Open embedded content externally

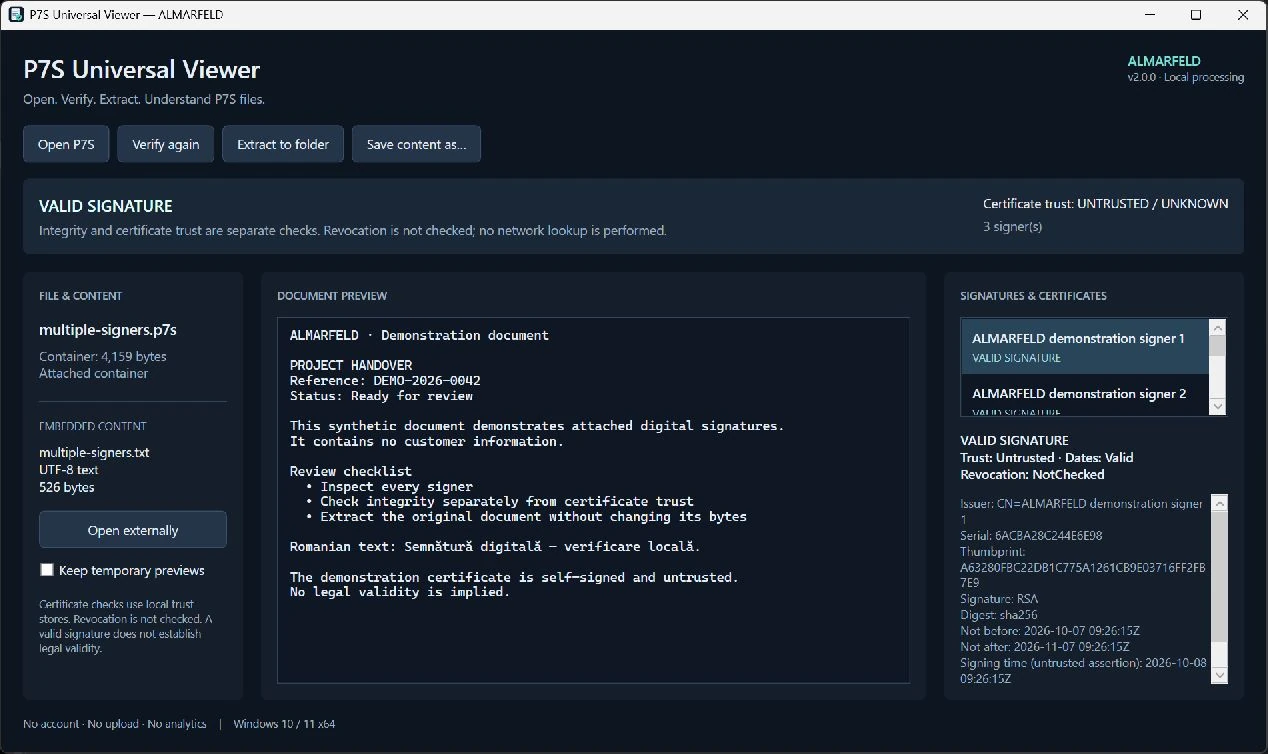[x=133, y=530]
